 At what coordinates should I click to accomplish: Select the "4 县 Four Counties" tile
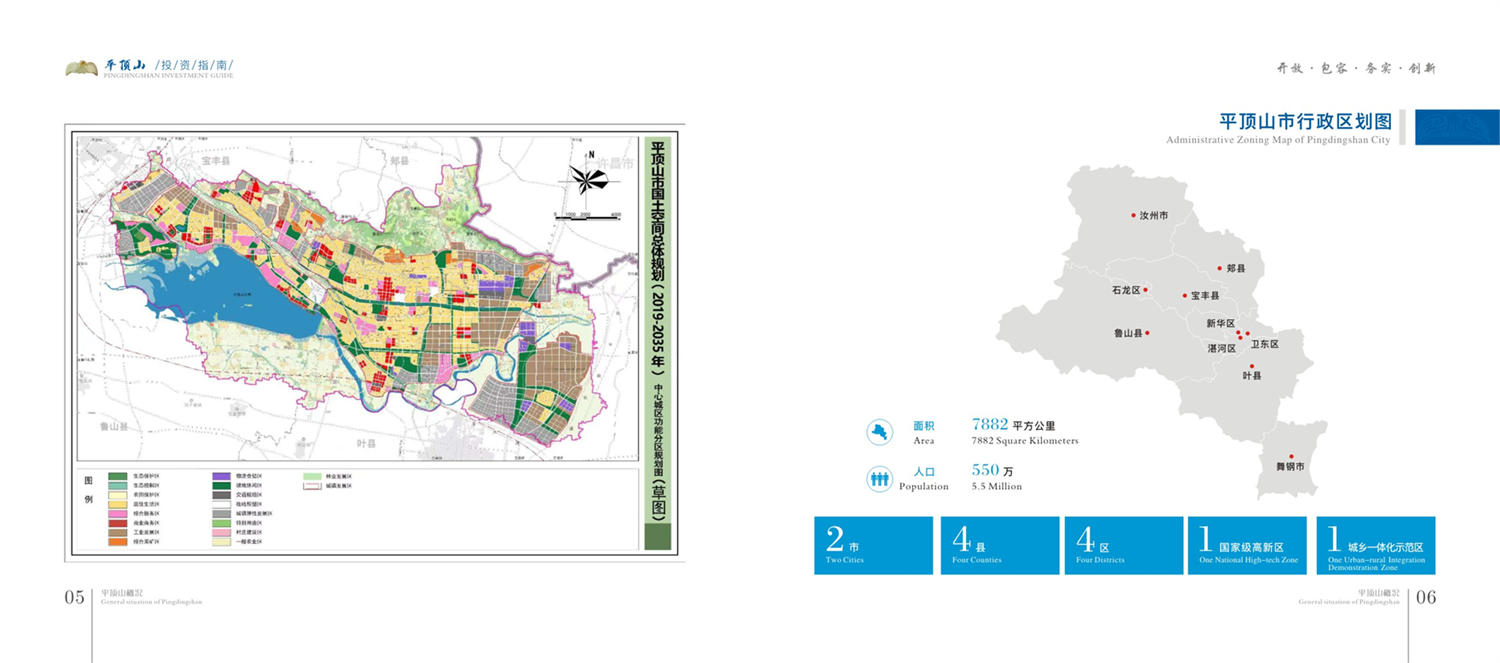click(x=999, y=545)
